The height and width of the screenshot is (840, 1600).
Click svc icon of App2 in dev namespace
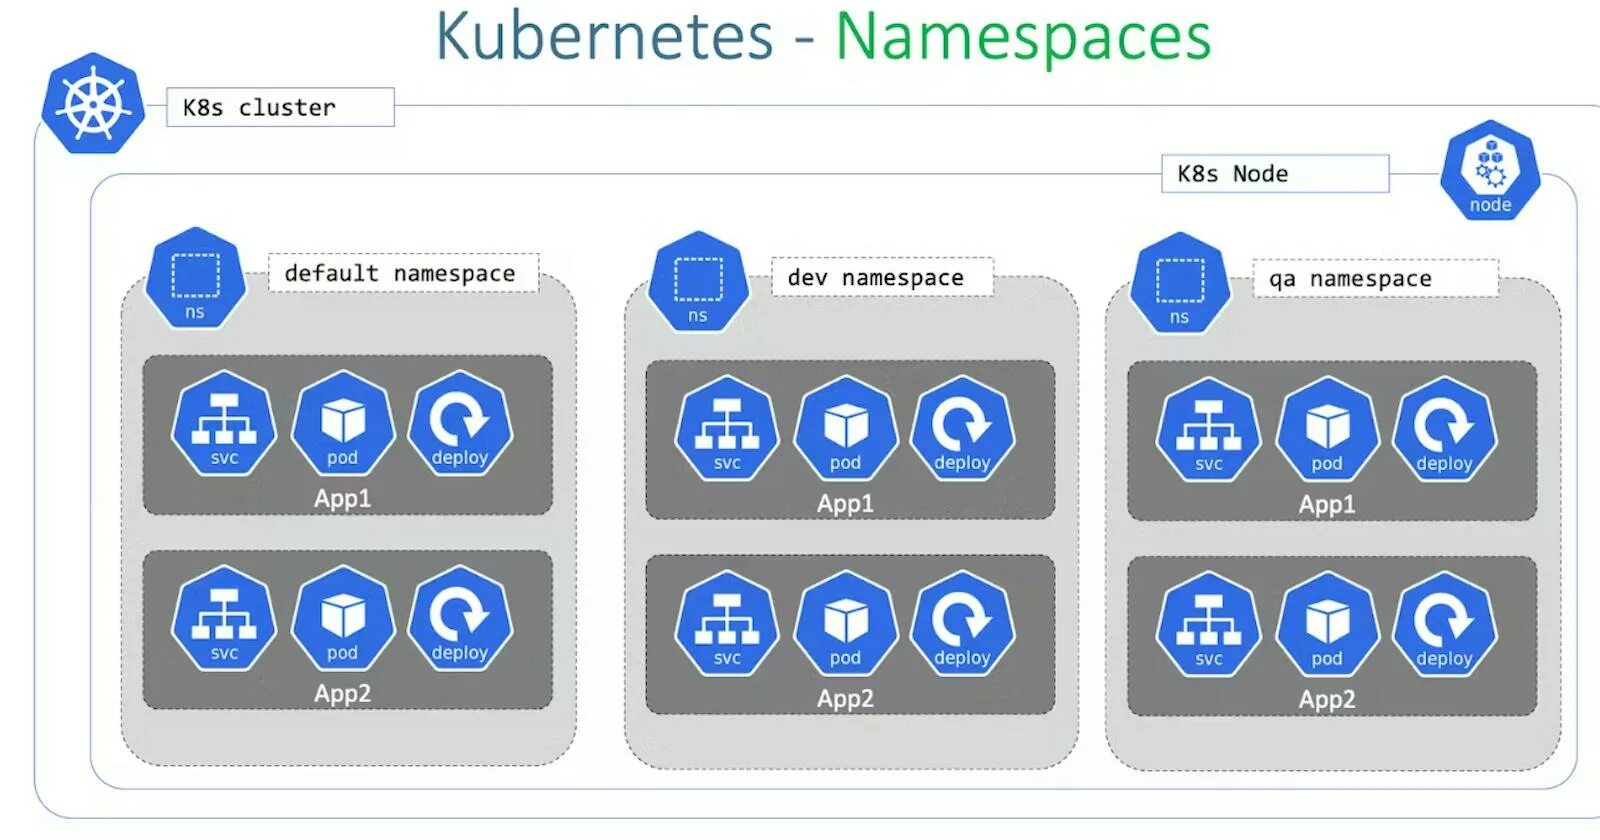pos(727,623)
